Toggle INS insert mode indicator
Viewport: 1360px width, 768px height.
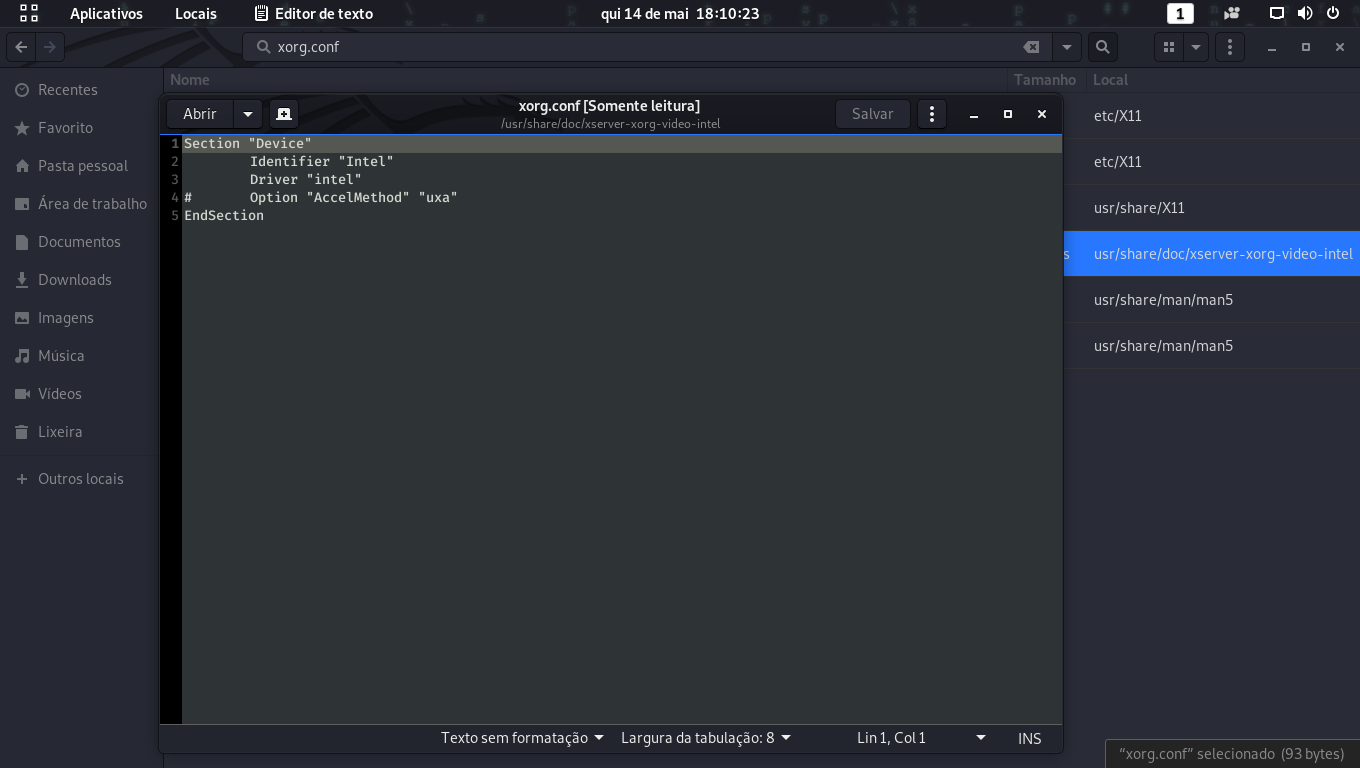point(1029,738)
